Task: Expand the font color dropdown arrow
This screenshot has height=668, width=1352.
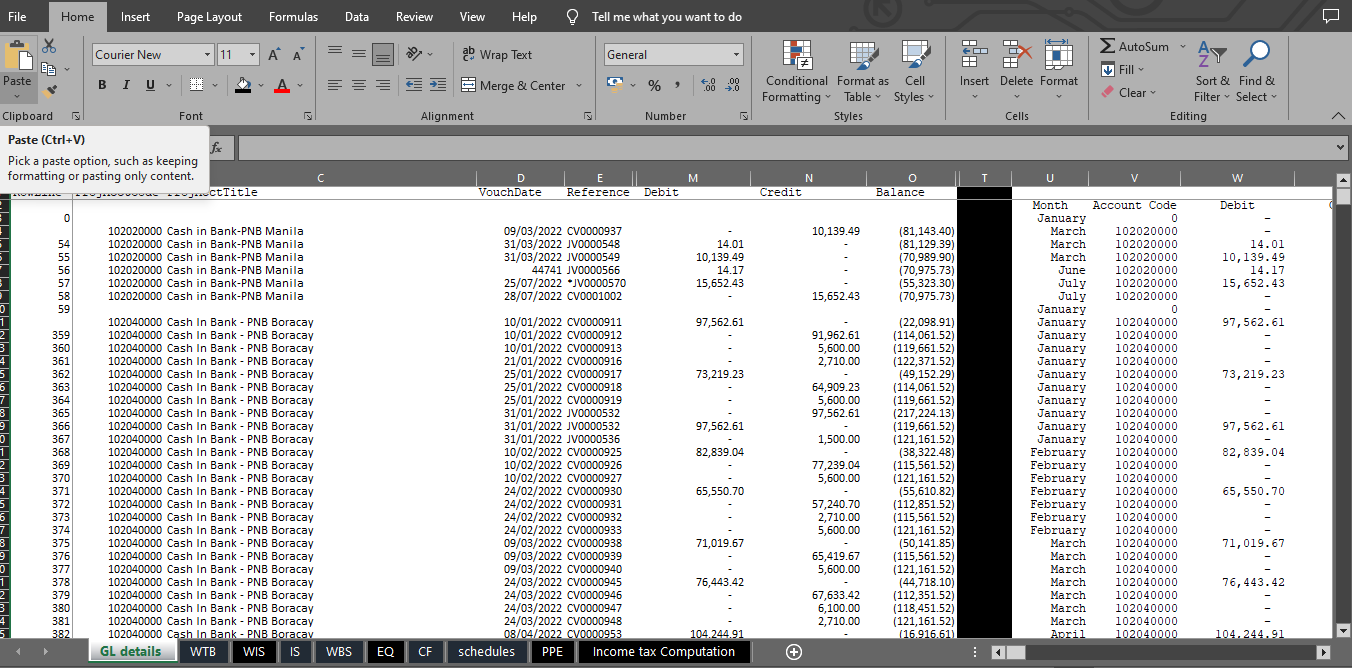Action: (x=300, y=86)
